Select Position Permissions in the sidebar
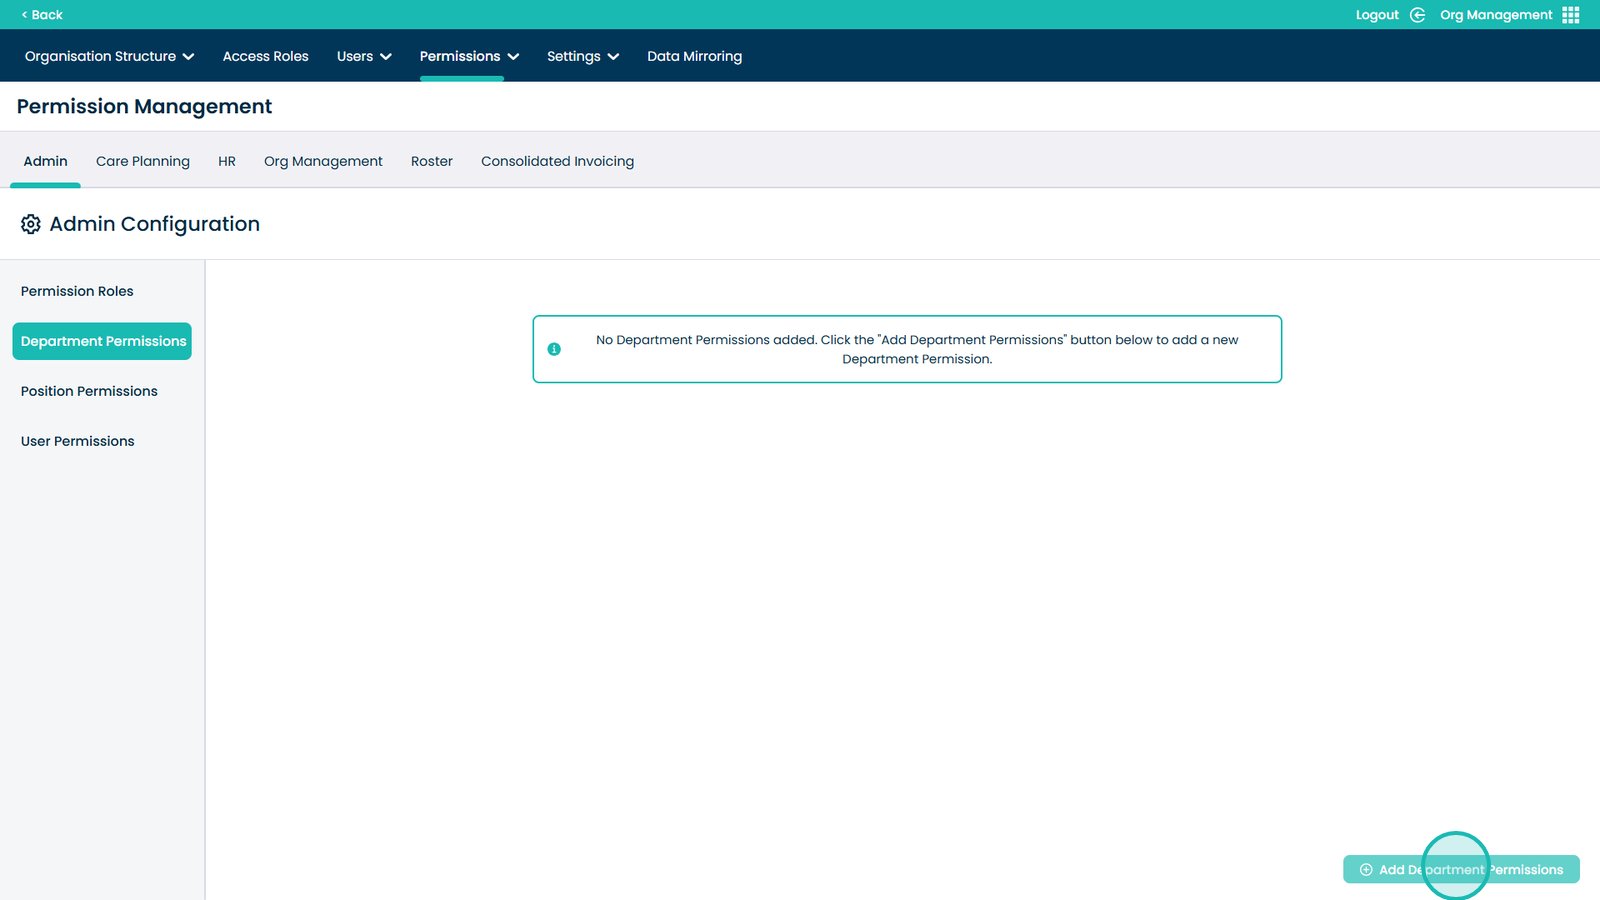Image resolution: width=1600 pixels, height=900 pixels. click(x=89, y=391)
